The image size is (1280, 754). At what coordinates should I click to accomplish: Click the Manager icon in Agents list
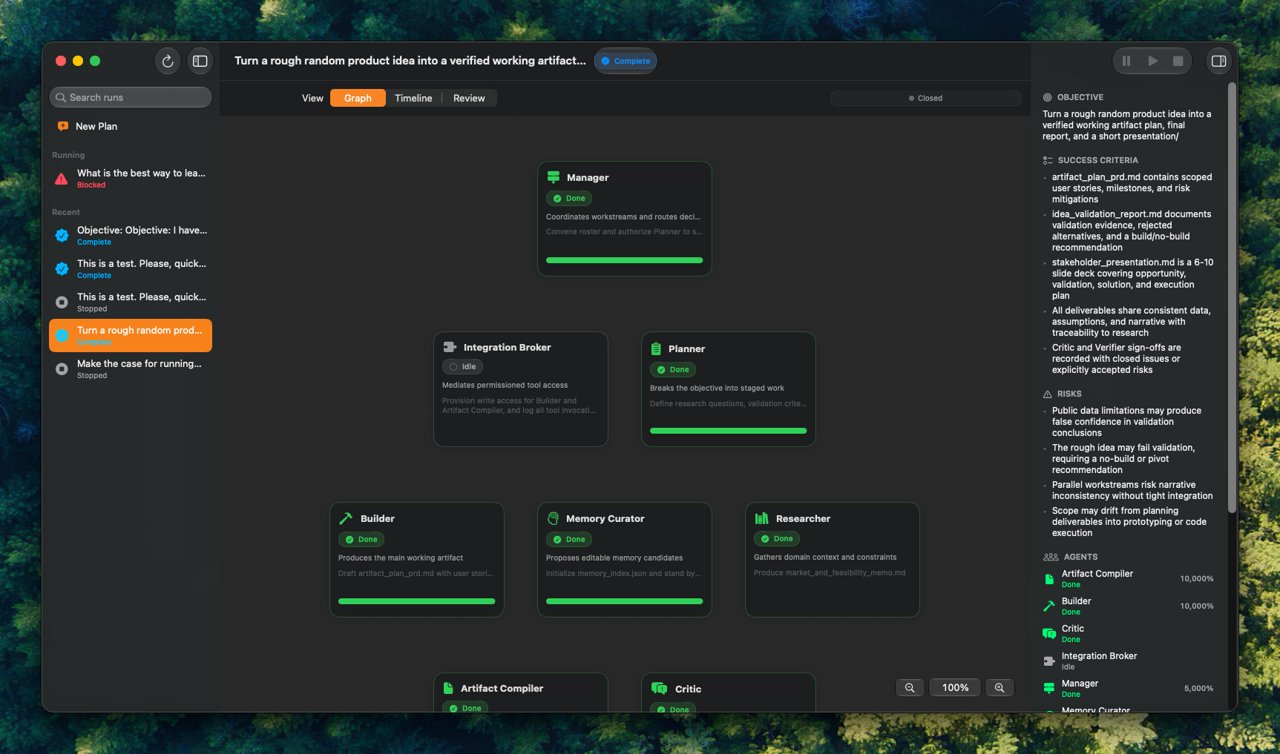pyautogui.click(x=1049, y=688)
